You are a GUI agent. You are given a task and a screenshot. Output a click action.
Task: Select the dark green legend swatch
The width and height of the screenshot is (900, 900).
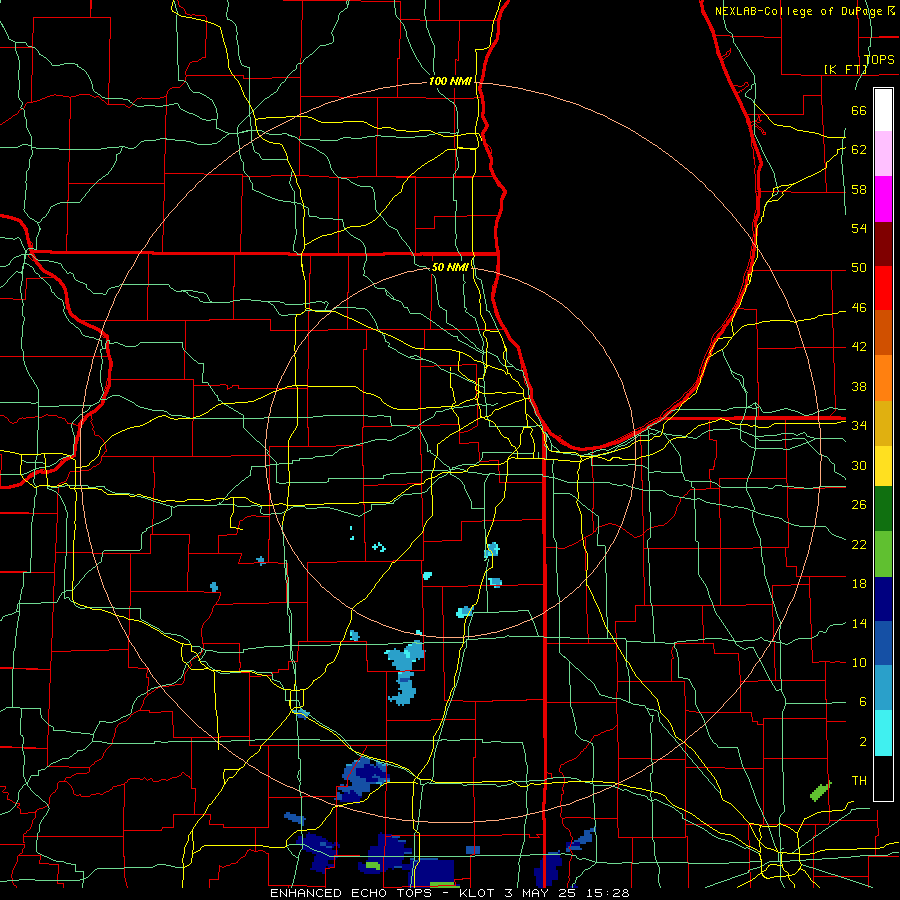[x=883, y=509]
